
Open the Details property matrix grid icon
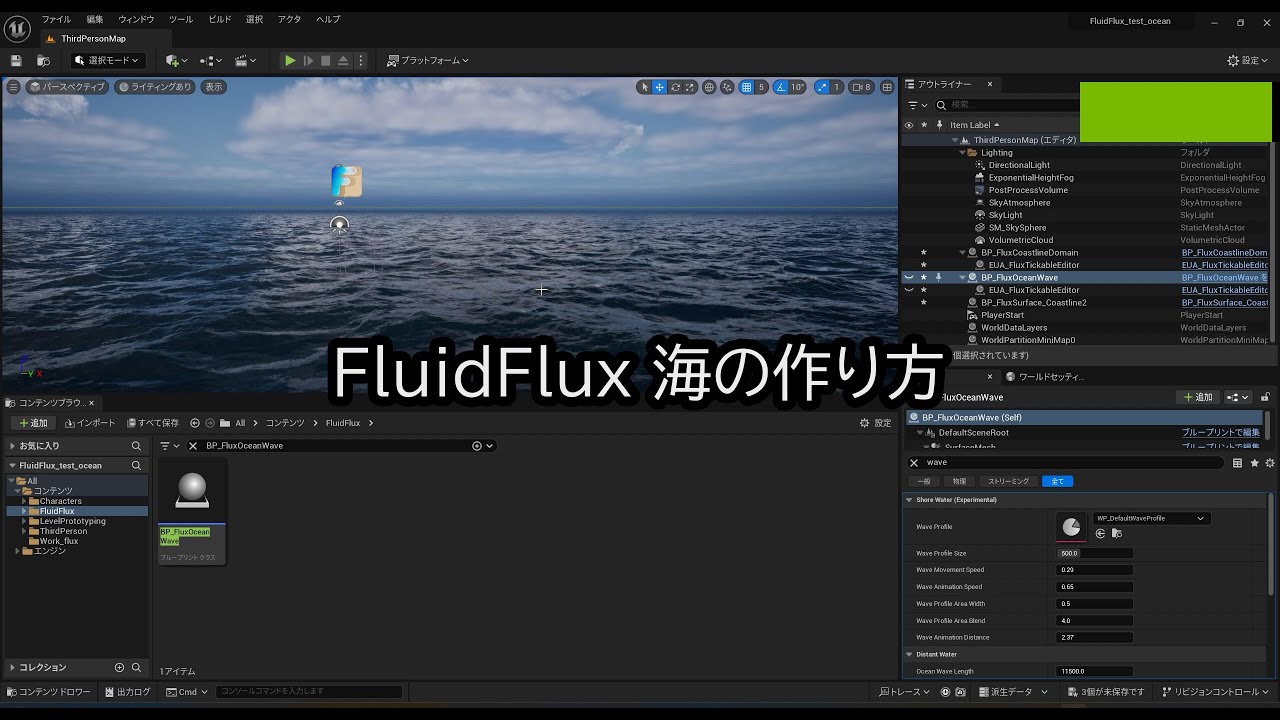pos(1238,463)
